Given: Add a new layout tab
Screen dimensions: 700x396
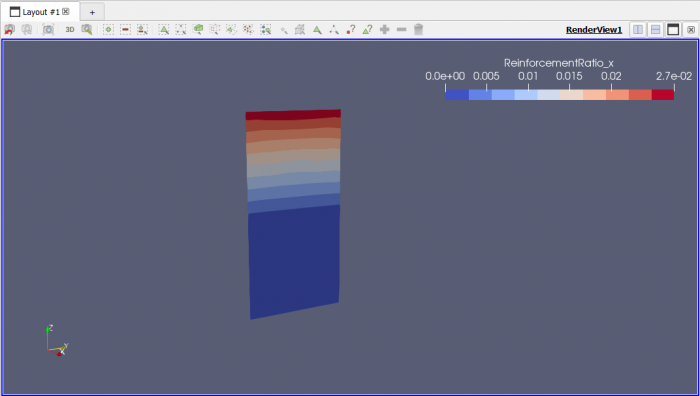Looking at the screenshot, I should pos(92,12).
